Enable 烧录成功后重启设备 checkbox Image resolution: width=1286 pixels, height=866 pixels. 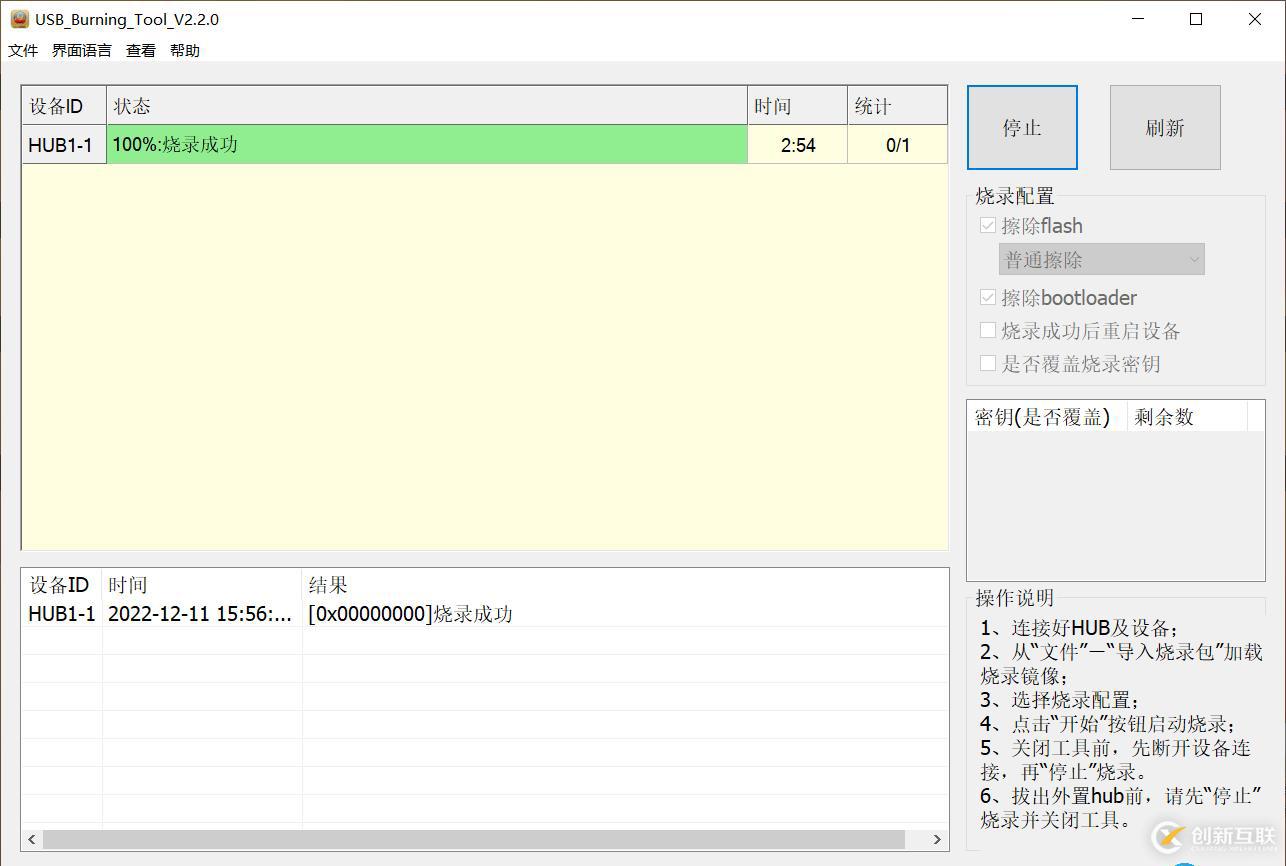point(988,331)
